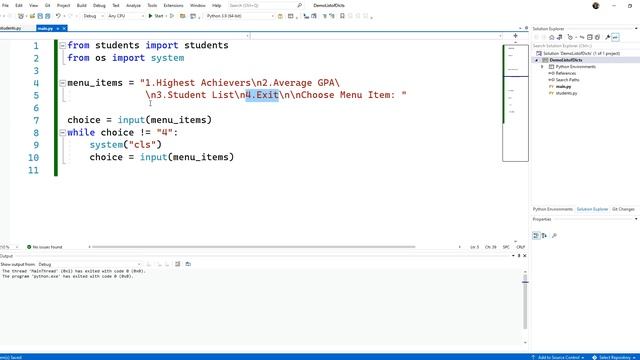
Task: Click Property Pages wrench icon in Properties
Action: pos(554,236)
